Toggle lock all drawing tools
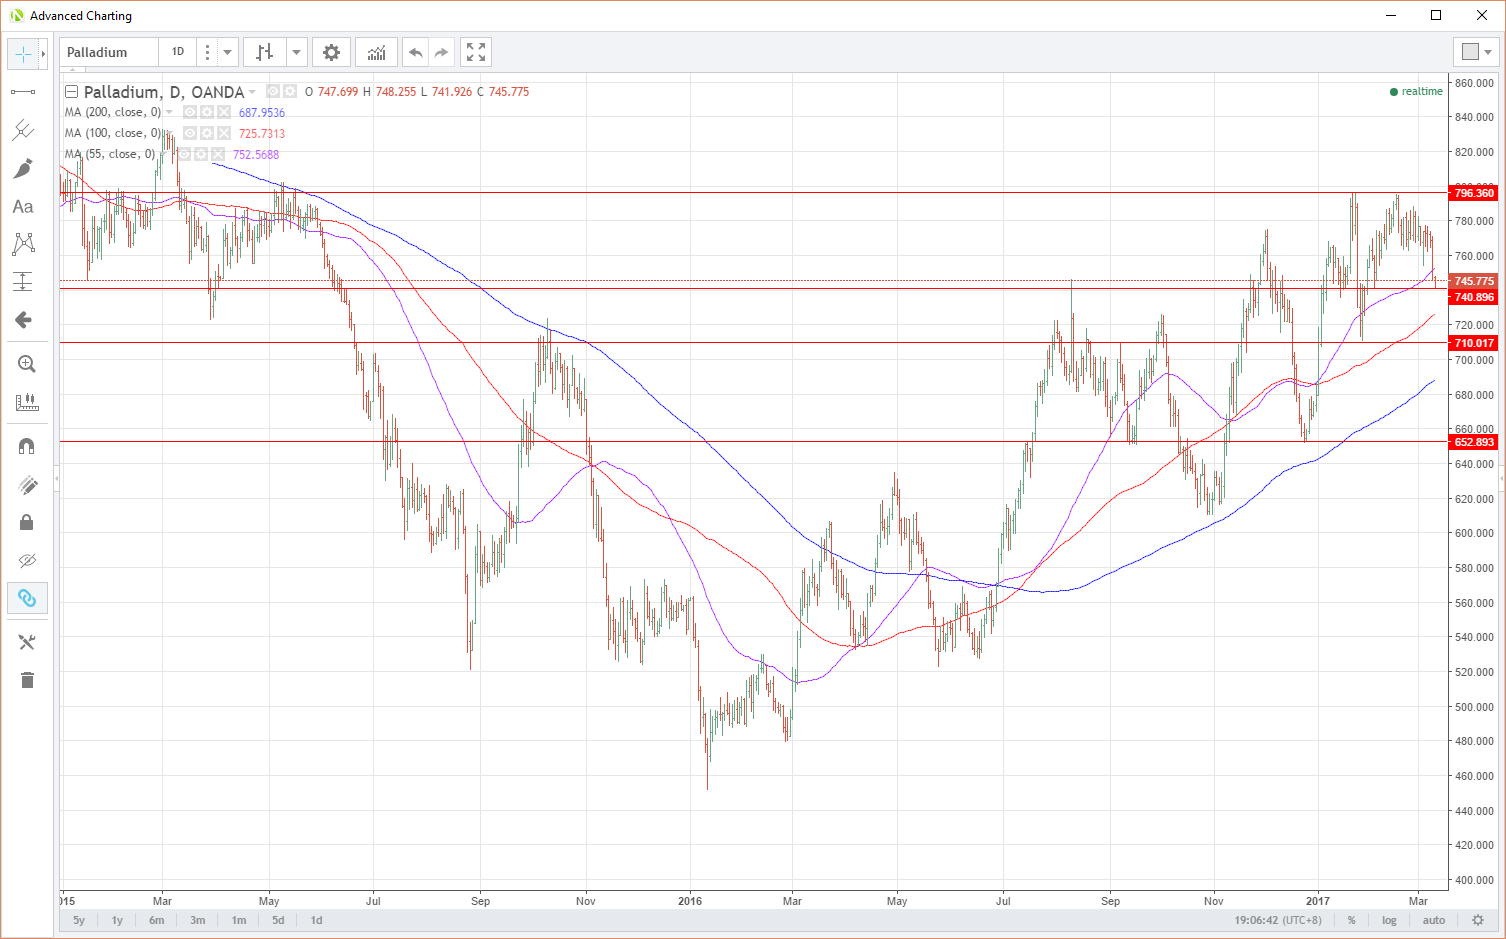Screen dimensions: 1506x939 tap(27, 522)
